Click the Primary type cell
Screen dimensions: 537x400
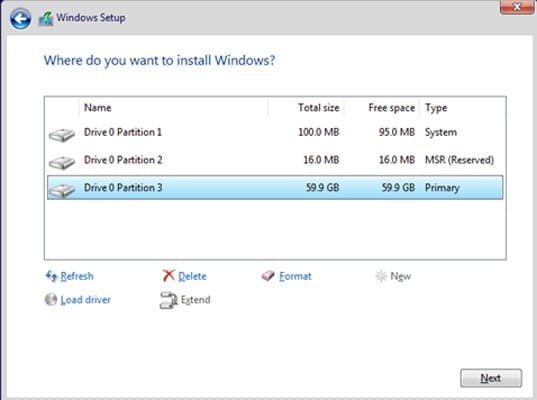pos(442,188)
